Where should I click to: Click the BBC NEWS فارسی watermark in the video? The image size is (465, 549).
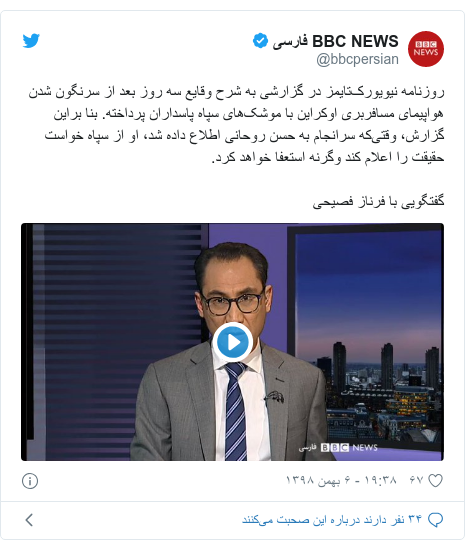pos(338,448)
